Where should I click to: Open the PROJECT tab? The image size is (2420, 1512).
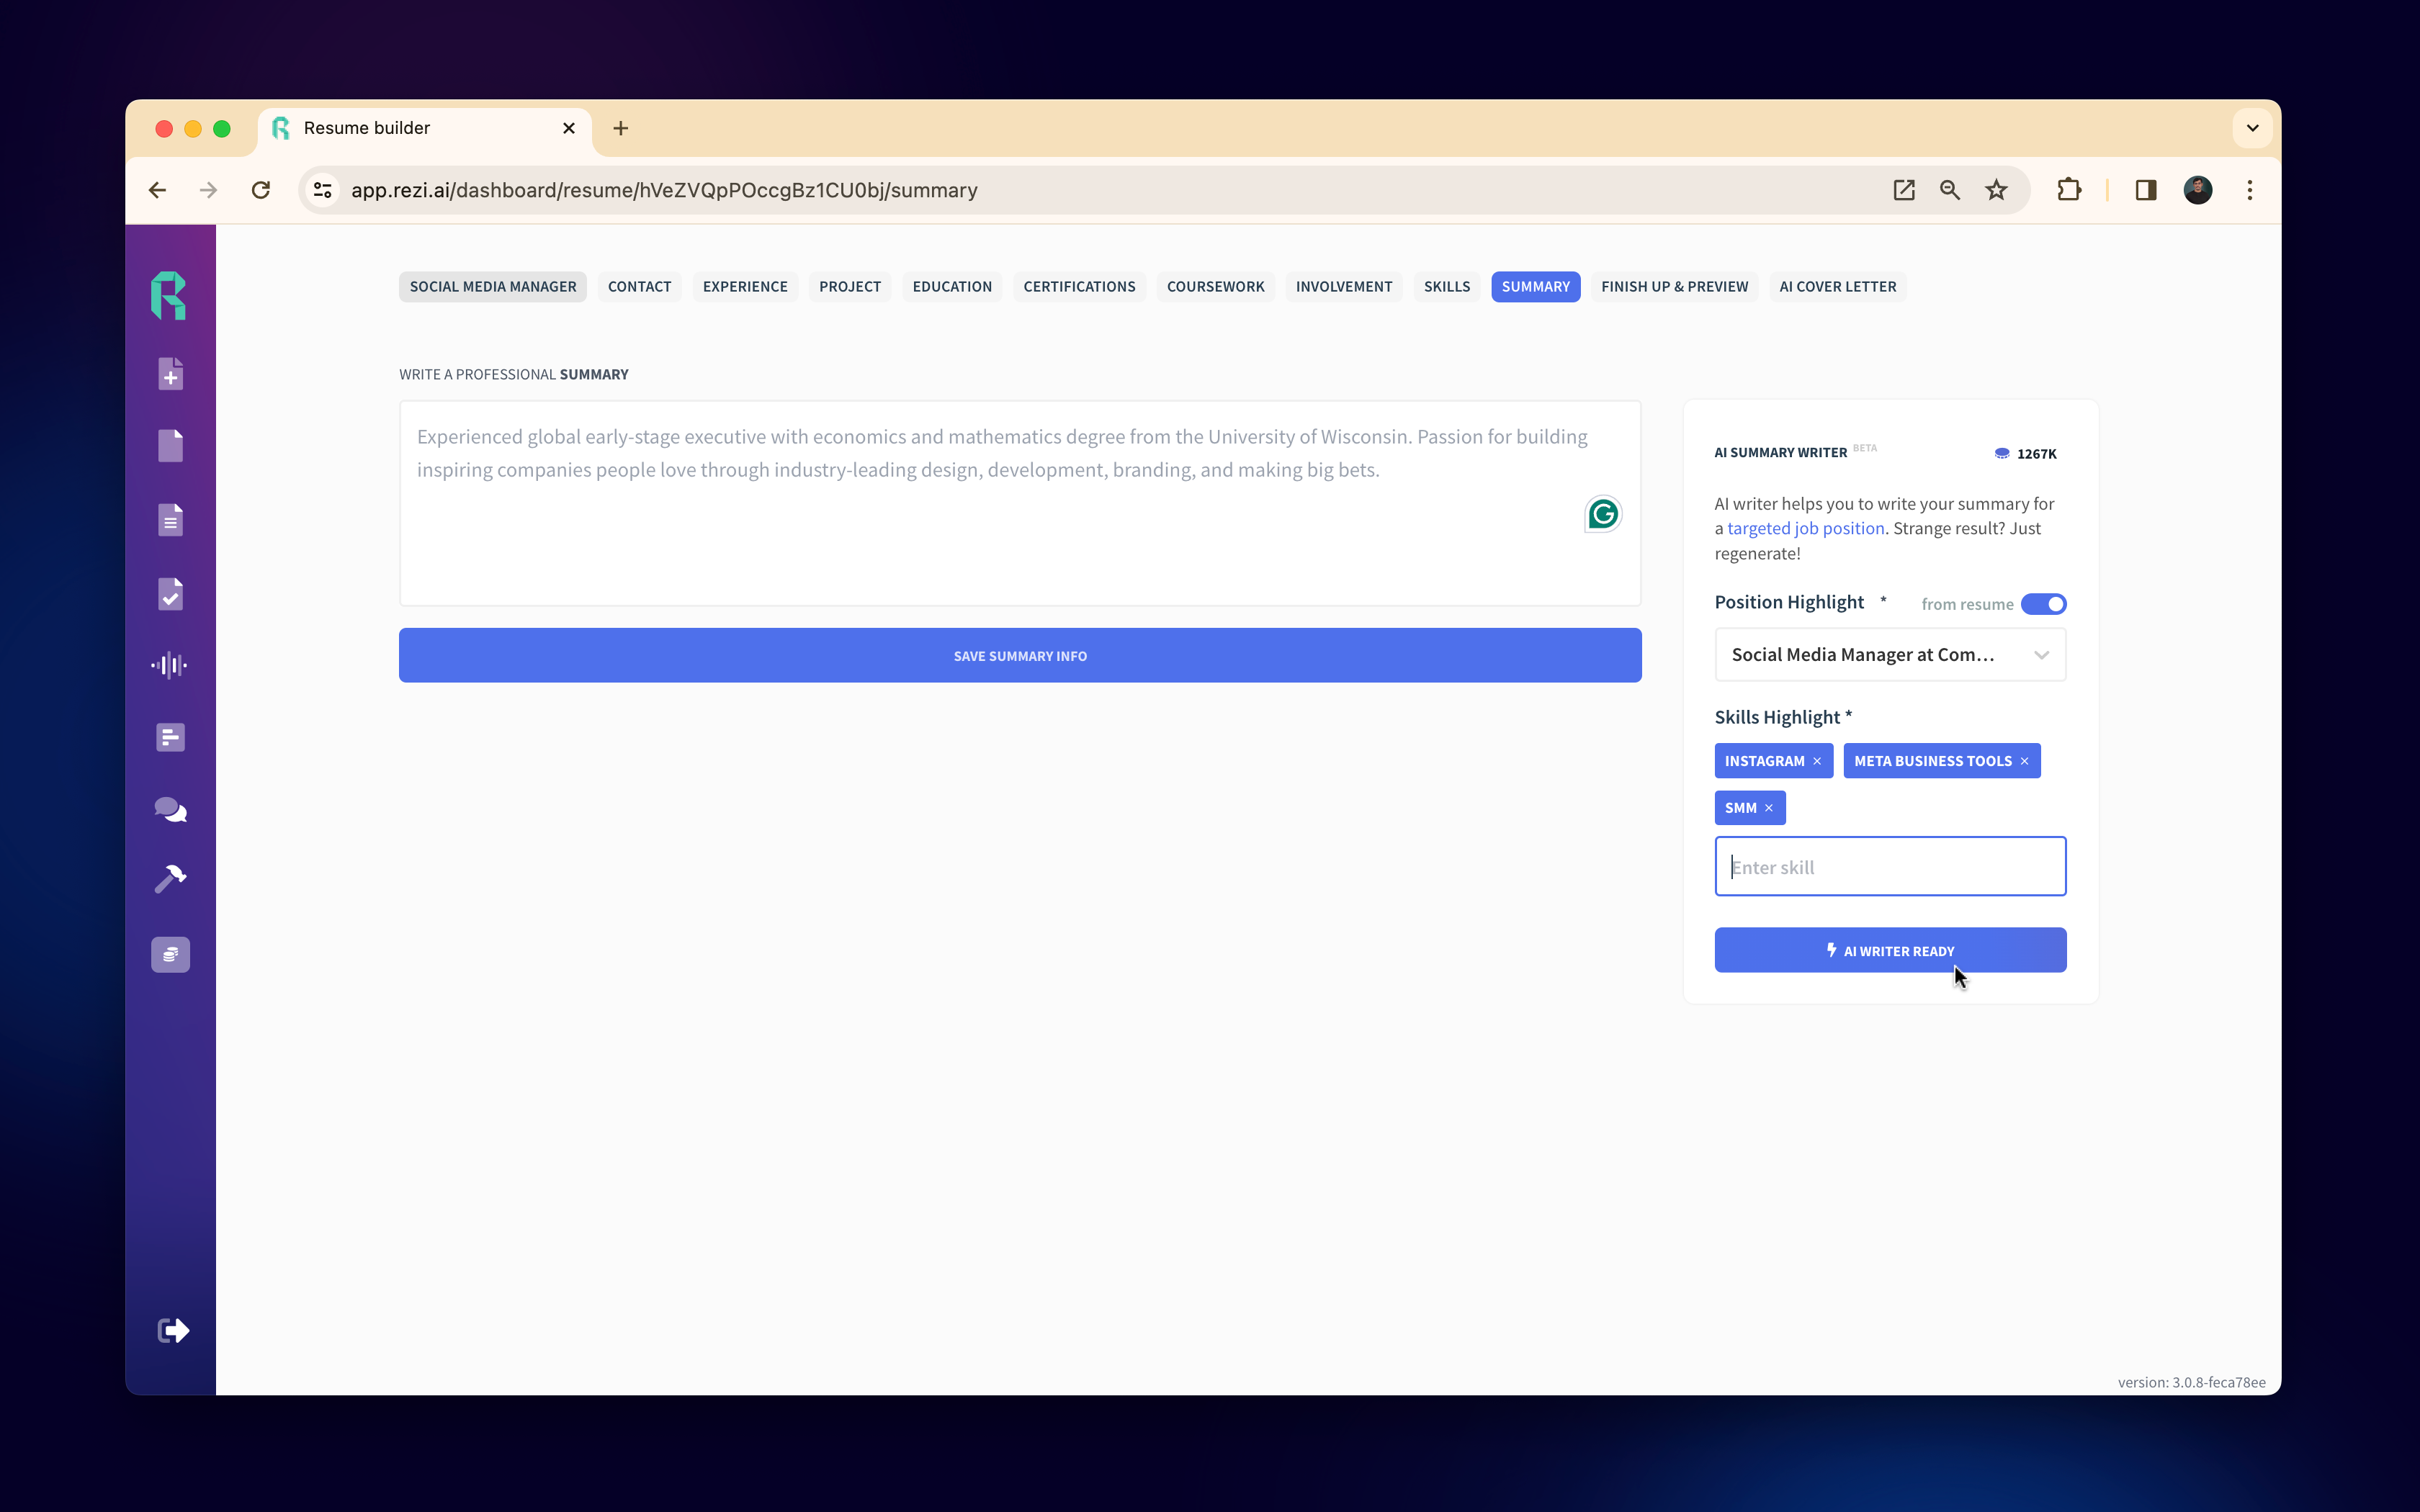[850, 287]
